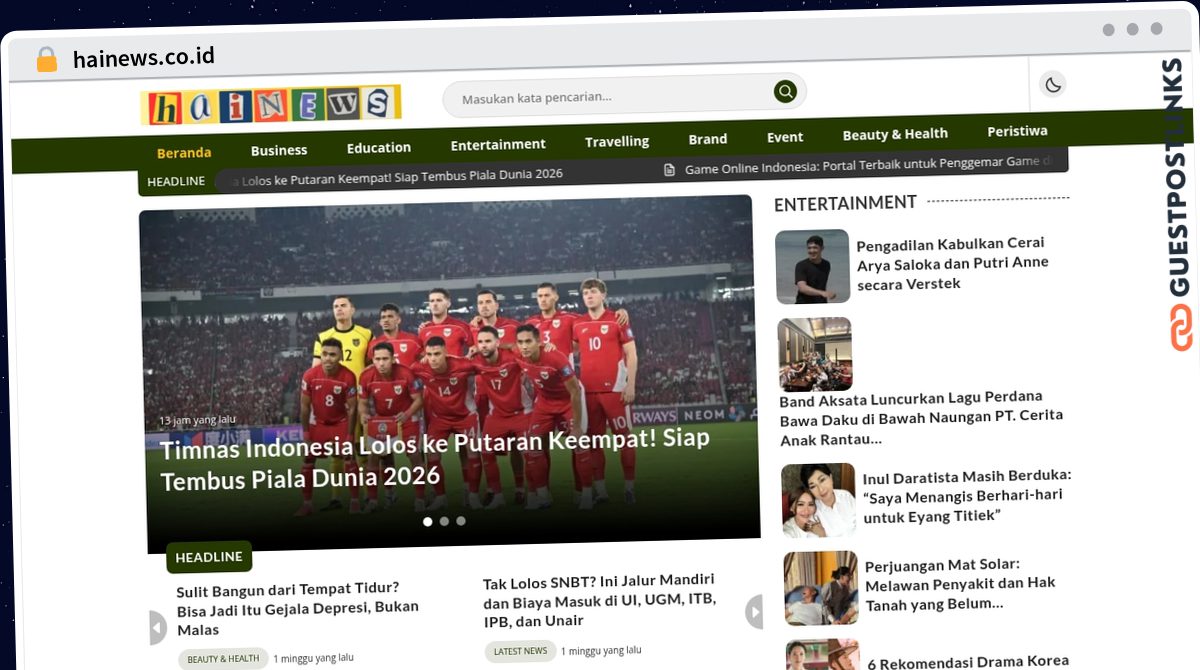
Task: Click the 13 jam yang lalu timestamp
Action: (x=198, y=420)
